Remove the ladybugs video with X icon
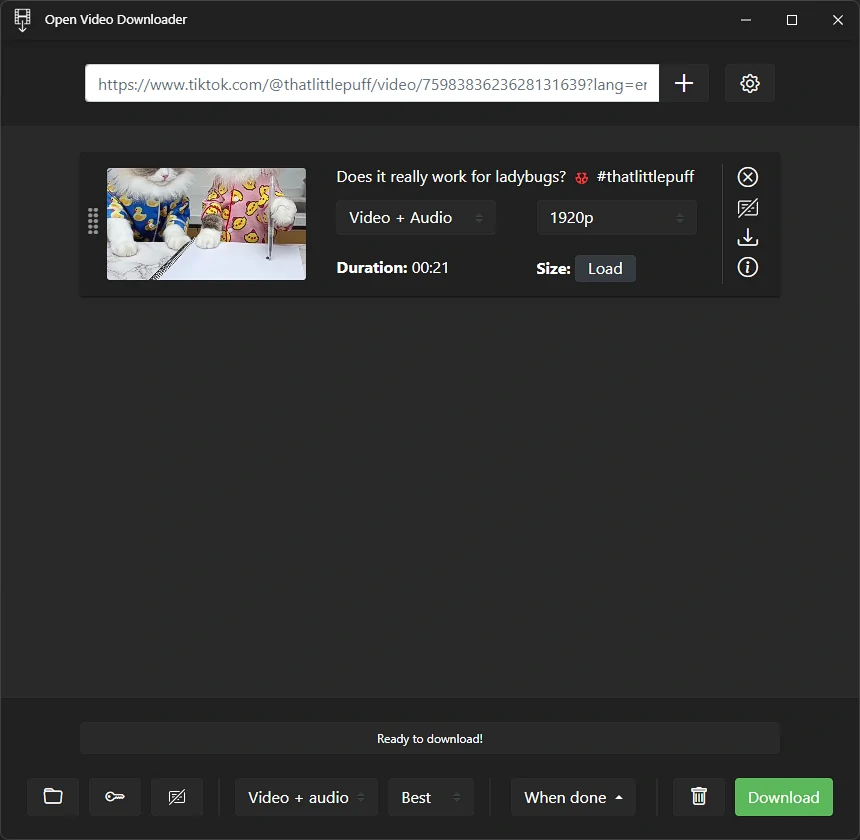Image resolution: width=860 pixels, height=840 pixels. coord(748,177)
